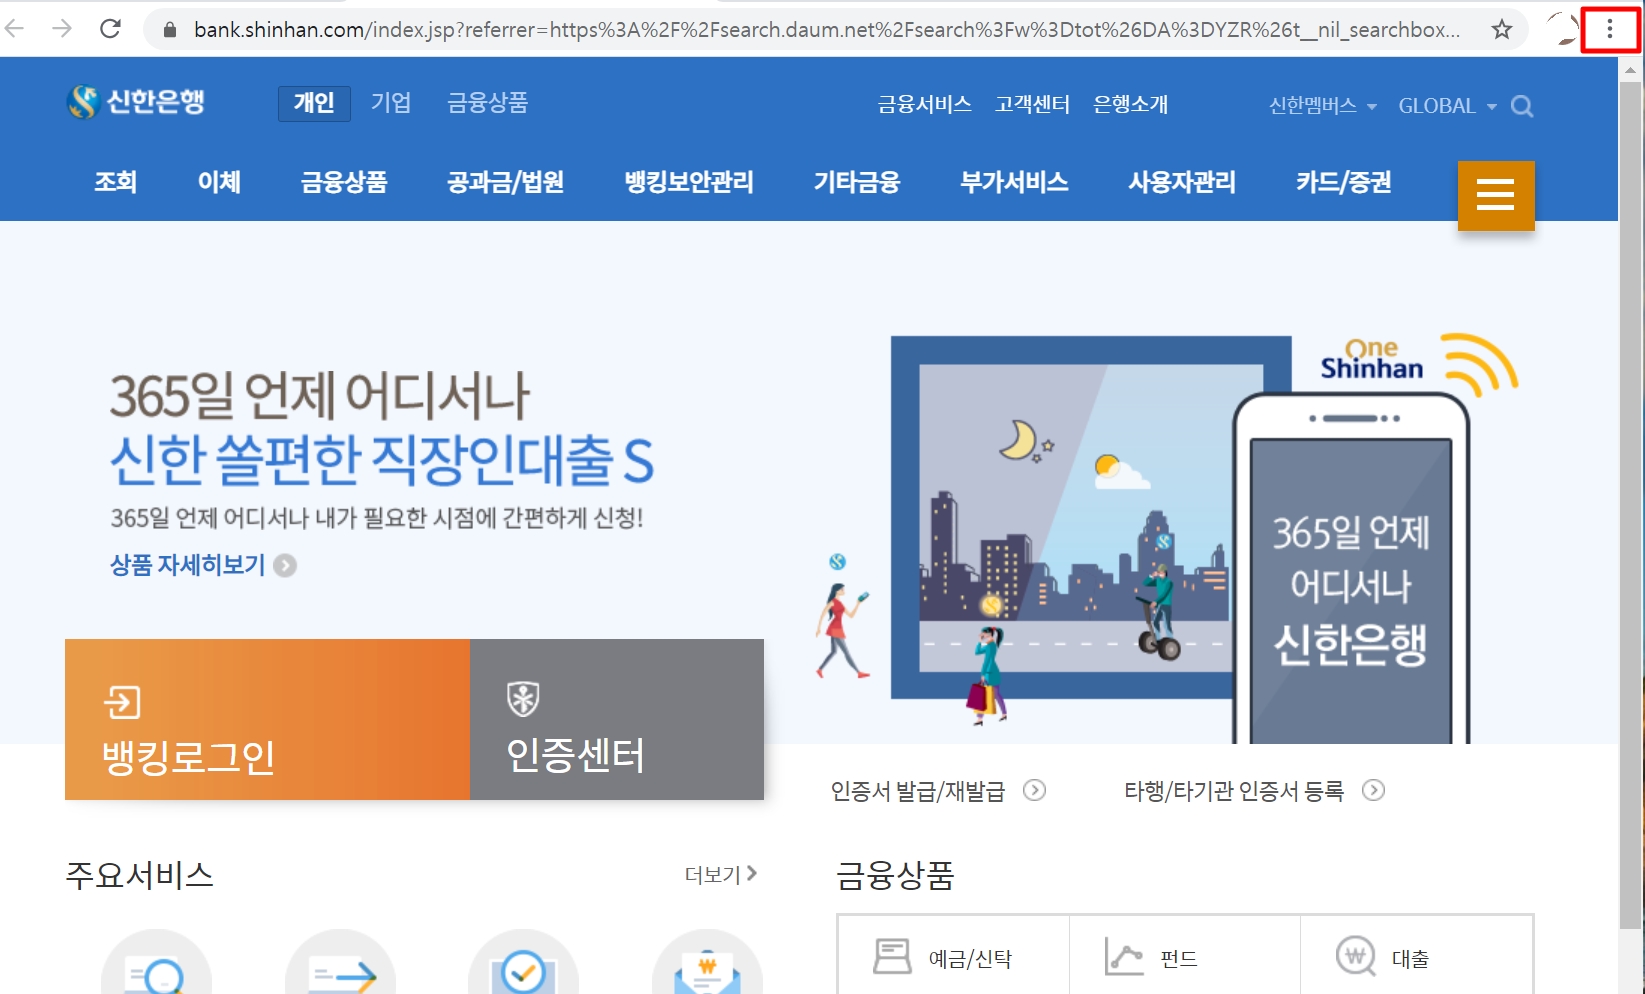
Task: Open Chrome three-dot menu
Action: coord(1609,30)
